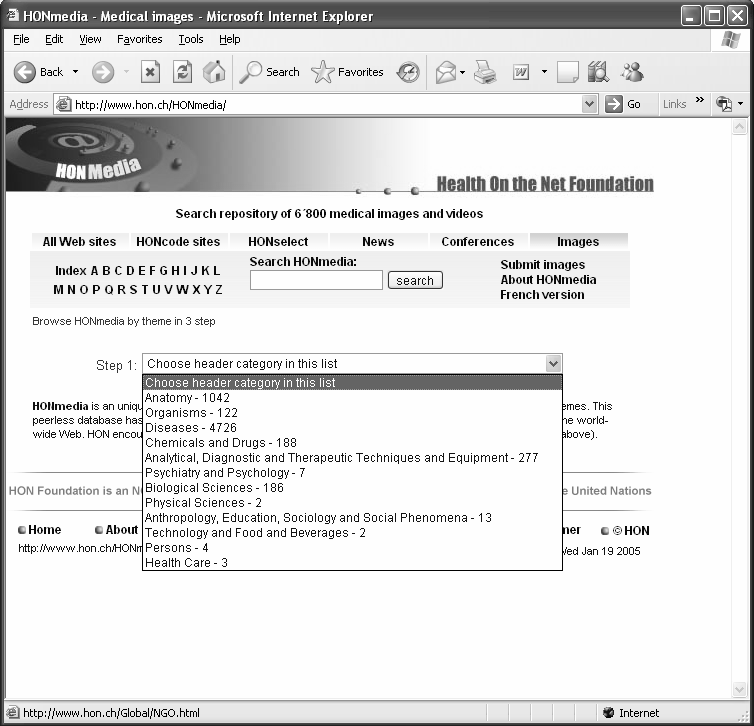Screen dimensions: 754x726
Task: Open the Help menu
Action: (x=229, y=39)
